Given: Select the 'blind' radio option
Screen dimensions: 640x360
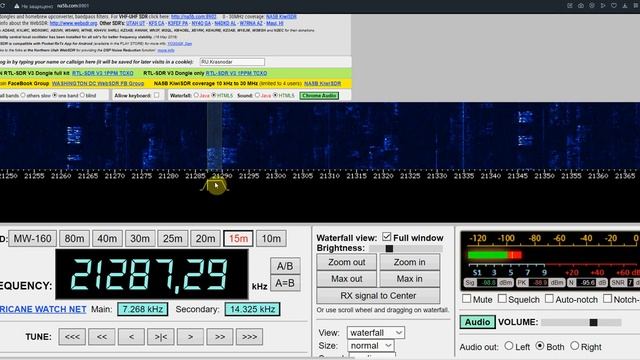Looking at the screenshot, I should coord(82,95).
